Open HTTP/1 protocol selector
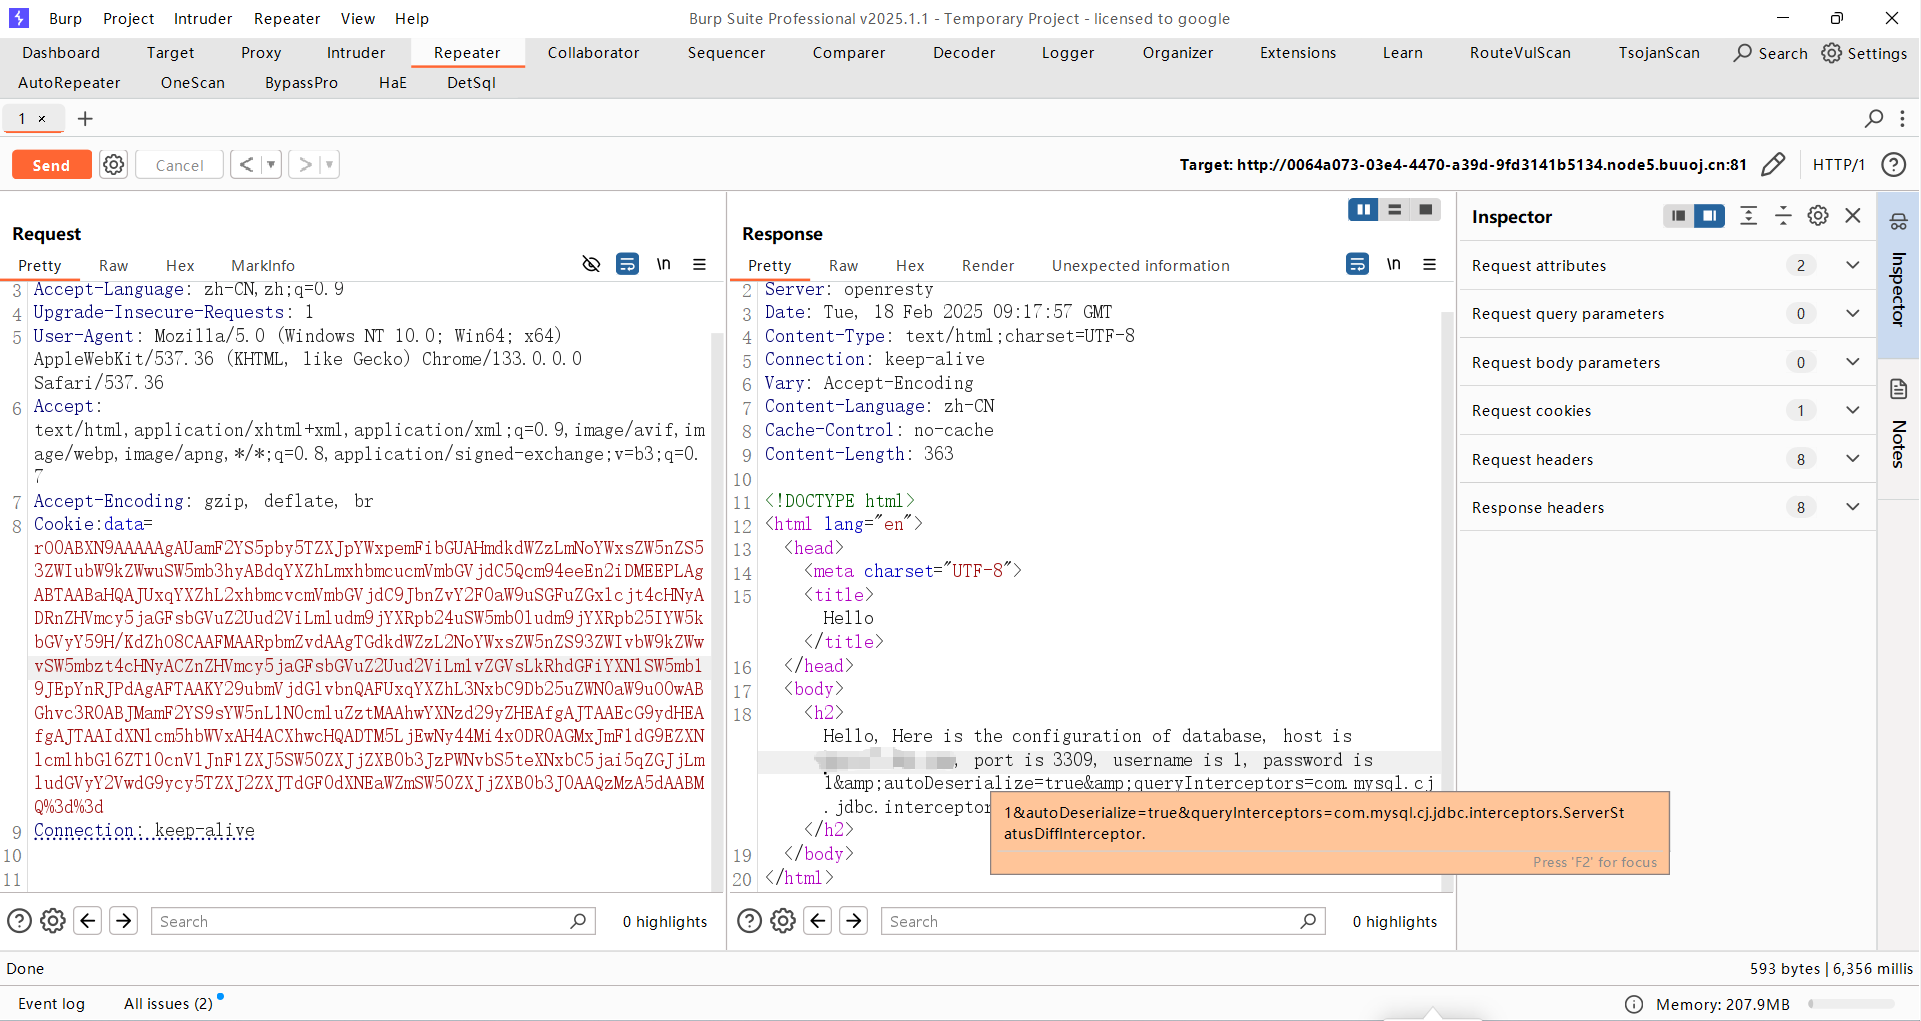The width and height of the screenshot is (1921, 1021). (x=1839, y=165)
